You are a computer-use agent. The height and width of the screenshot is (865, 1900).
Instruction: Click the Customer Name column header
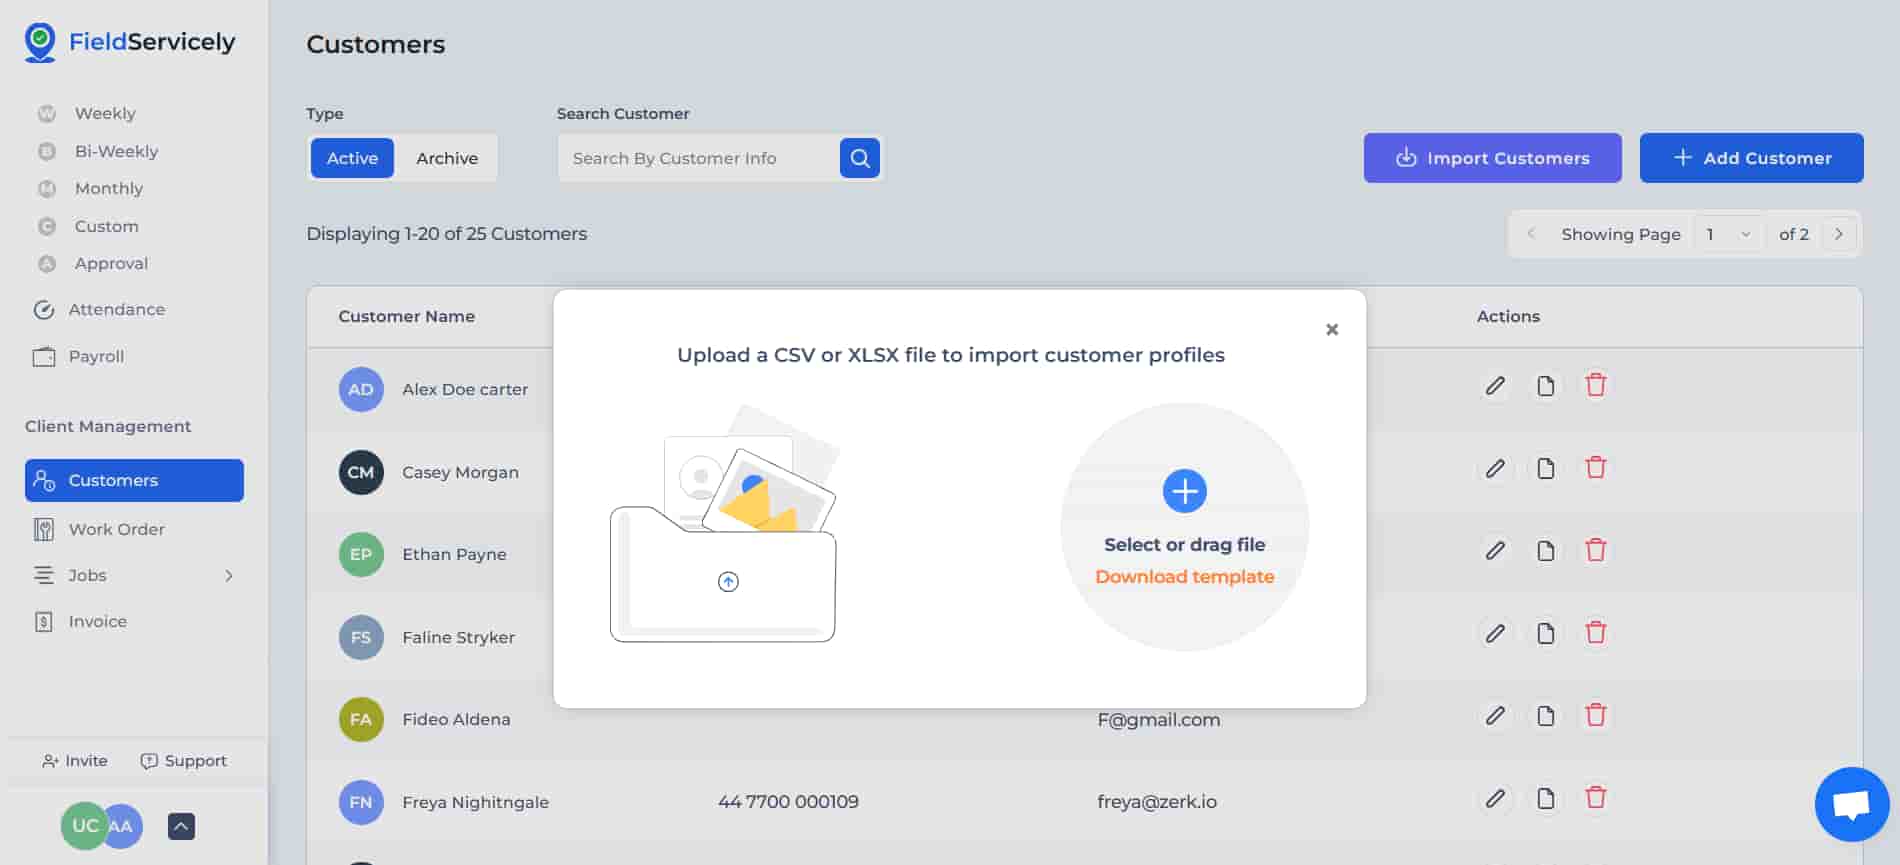pos(406,316)
